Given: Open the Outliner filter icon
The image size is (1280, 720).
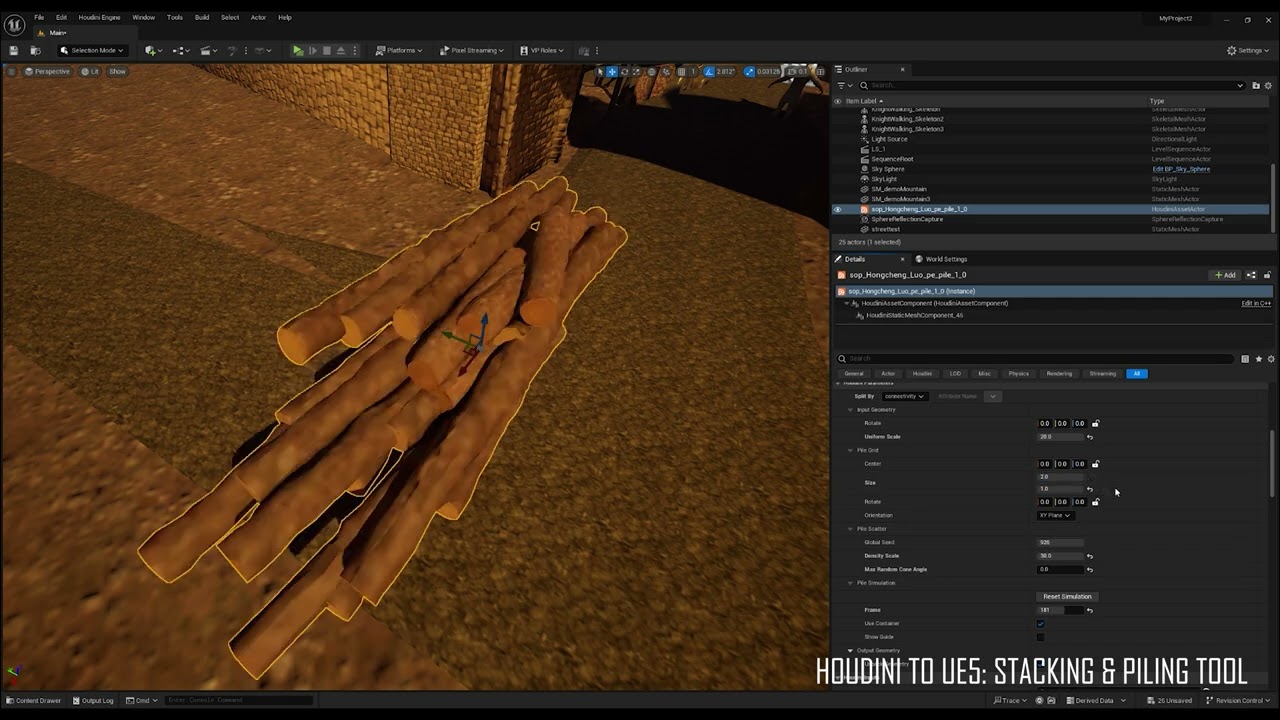Looking at the screenshot, I should 843,85.
